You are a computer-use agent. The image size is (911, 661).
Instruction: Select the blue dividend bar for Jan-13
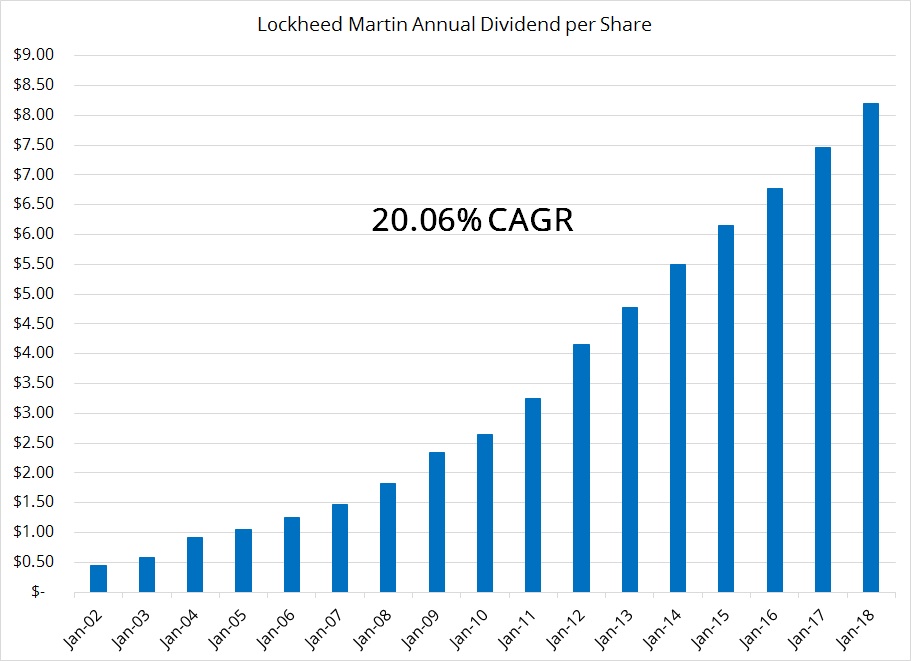(x=630, y=450)
